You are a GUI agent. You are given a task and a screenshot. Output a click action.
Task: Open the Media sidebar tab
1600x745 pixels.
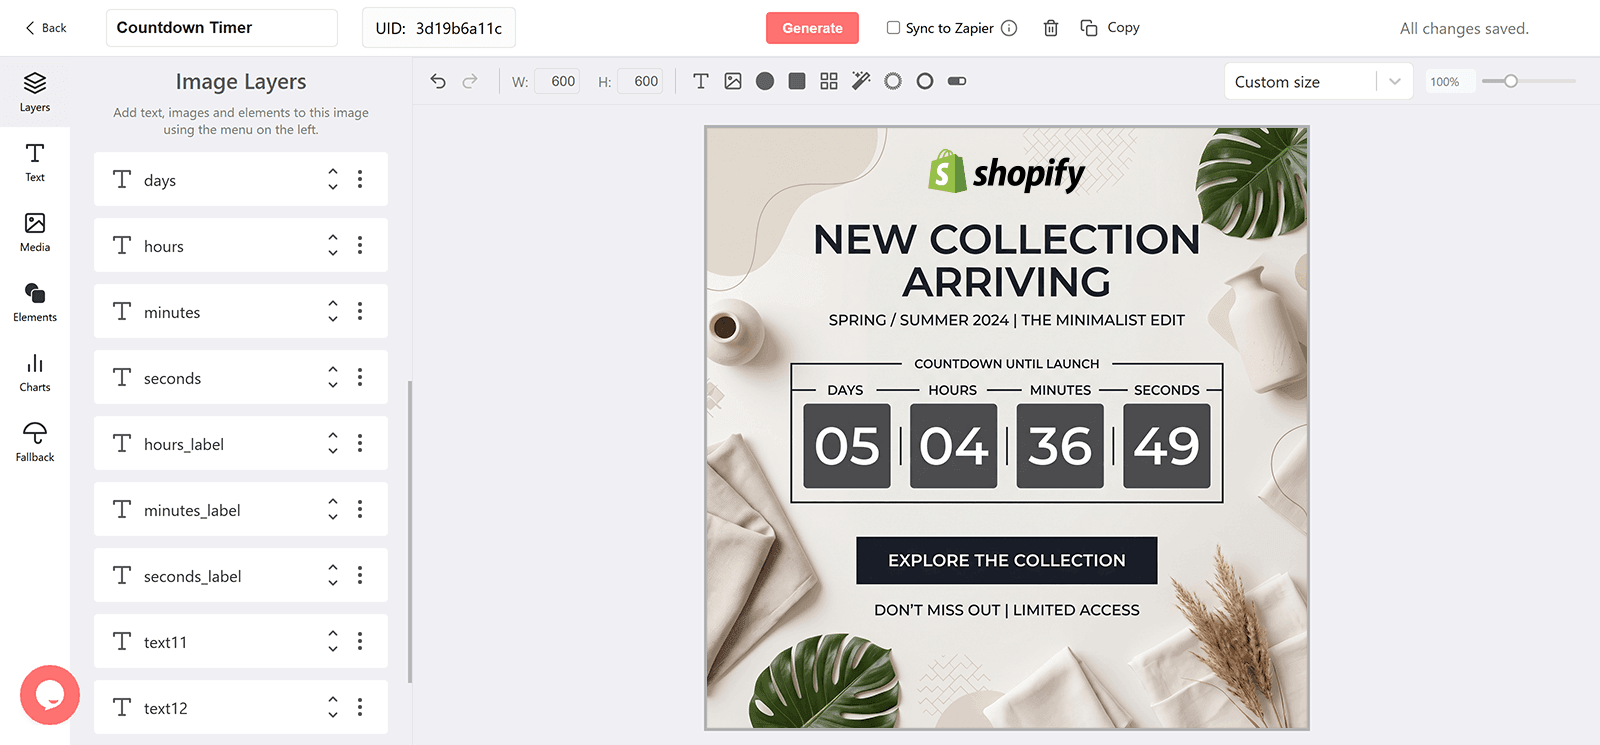click(35, 232)
